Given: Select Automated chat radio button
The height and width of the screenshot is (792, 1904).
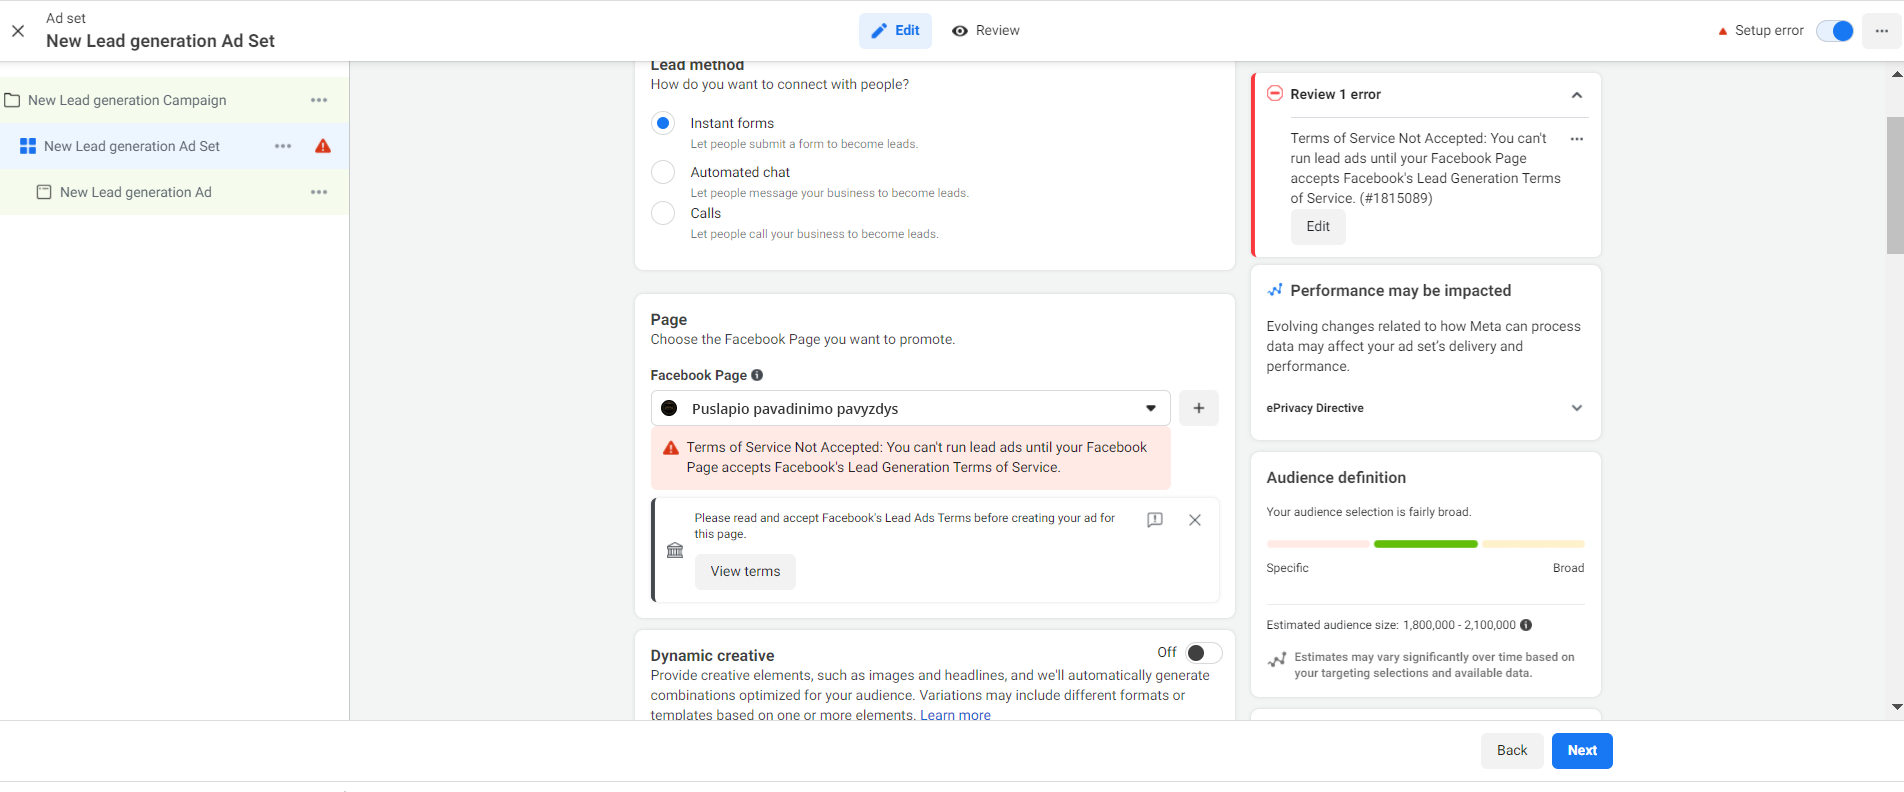Looking at the screenshot, I should 663,172.
